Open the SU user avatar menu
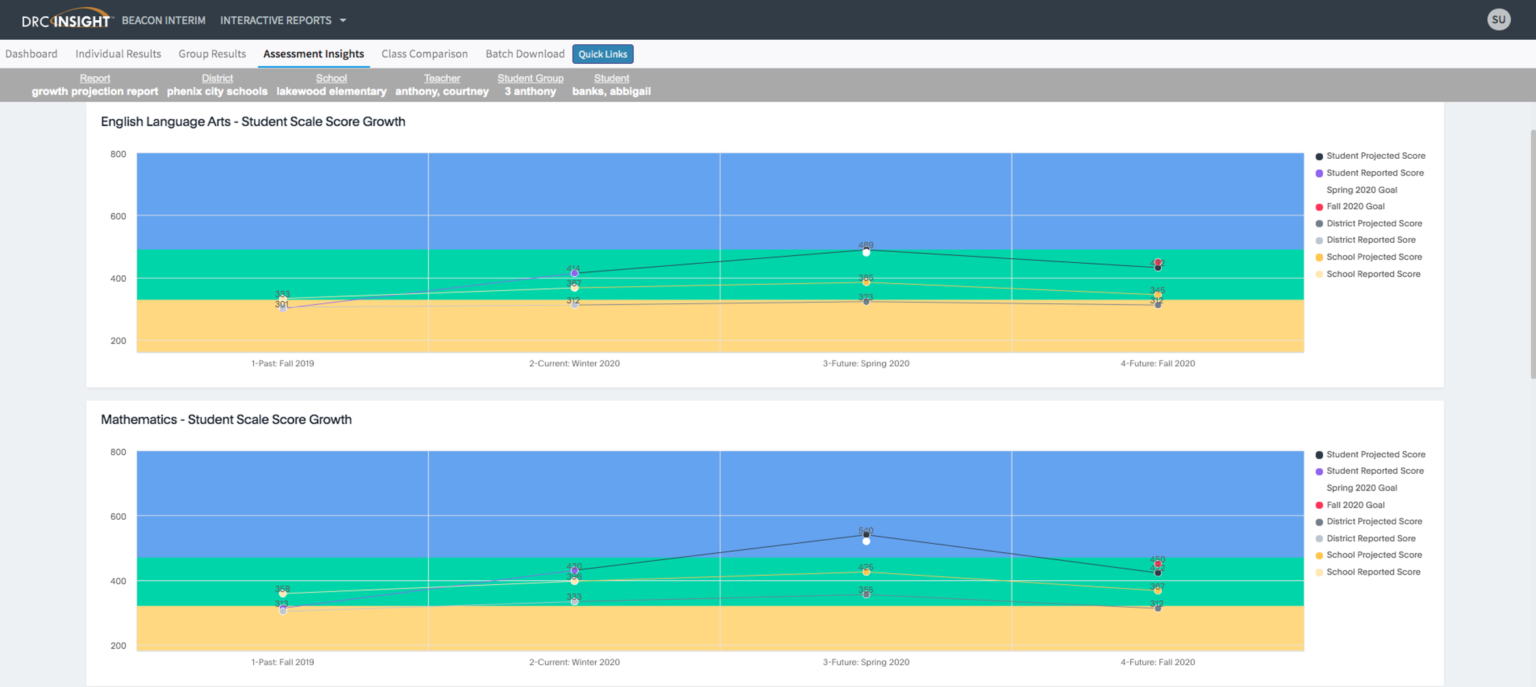Screen dimensions: 1536x687 1498,18
